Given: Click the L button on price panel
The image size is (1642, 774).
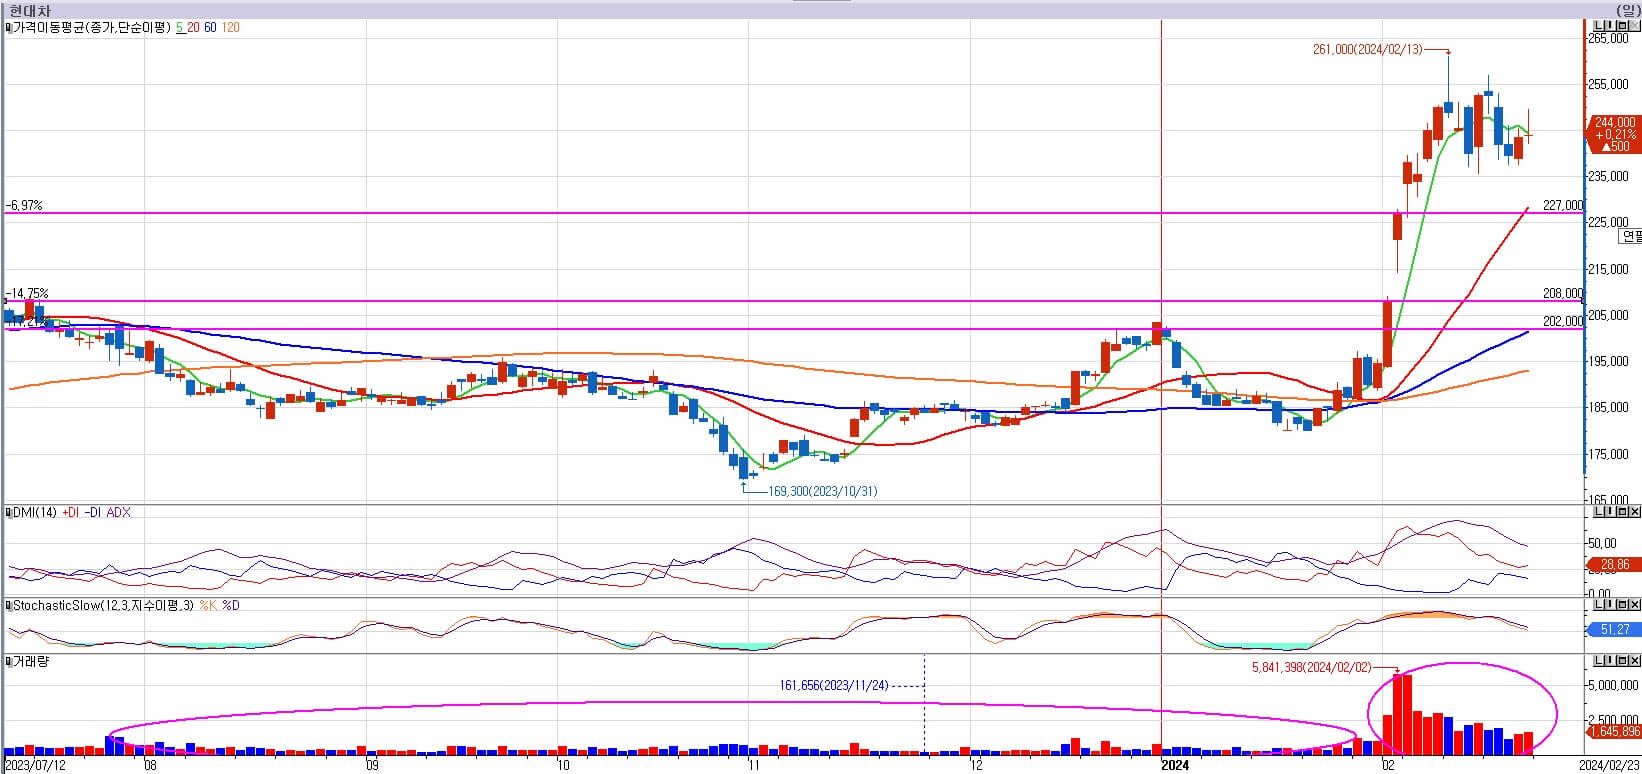Looking at the screenshot, I should (1597, 26).
